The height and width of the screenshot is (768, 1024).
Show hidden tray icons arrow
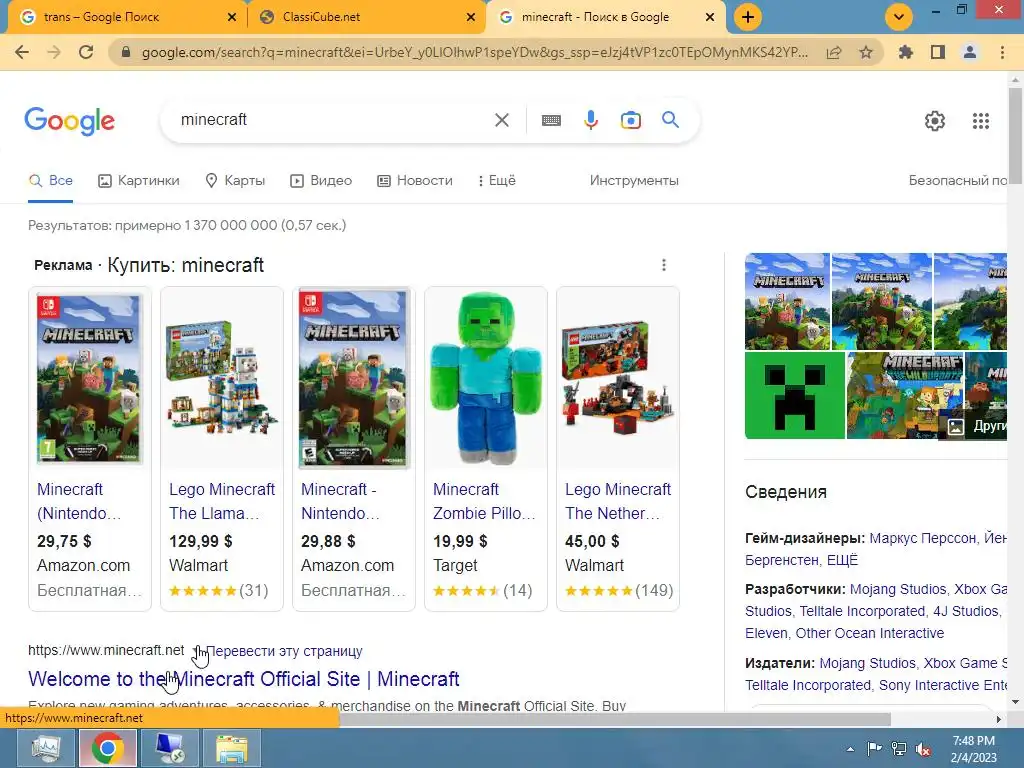point(850,749)
